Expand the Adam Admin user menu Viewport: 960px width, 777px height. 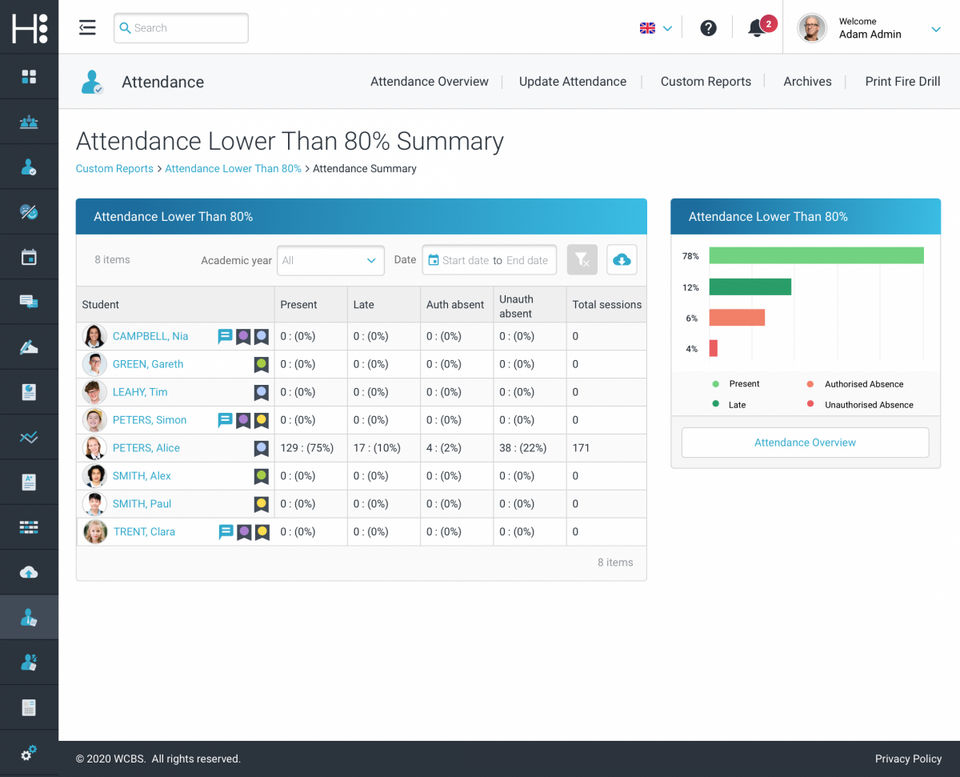pyautogui.click(x=936, y=29)
